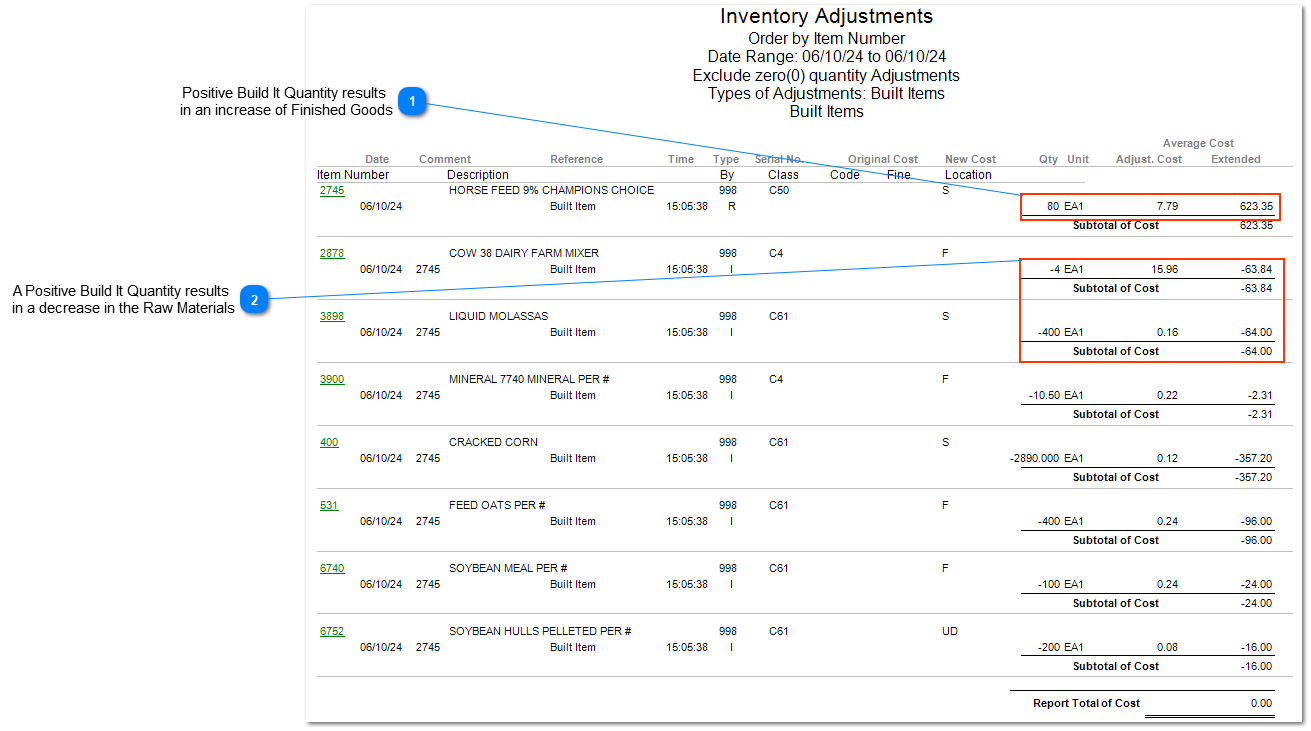Screen dimensions: 1311x731
Task: Click the Adjust. Cost column header
Action: tap(1149, 159)
